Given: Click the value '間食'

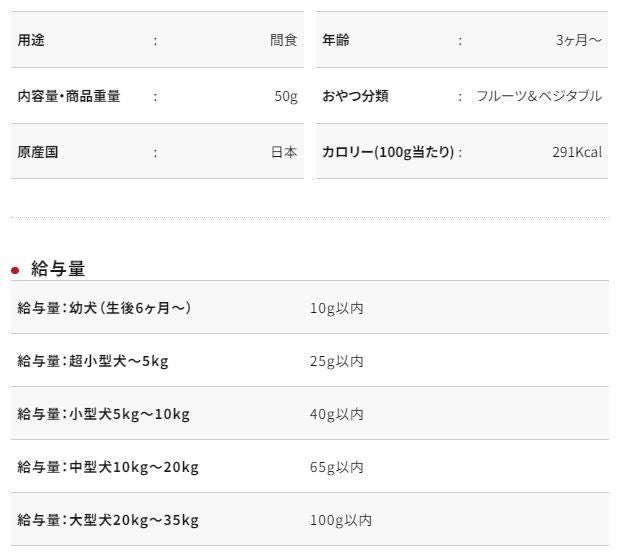Looking at the screenshot, I should pos(283,40).
